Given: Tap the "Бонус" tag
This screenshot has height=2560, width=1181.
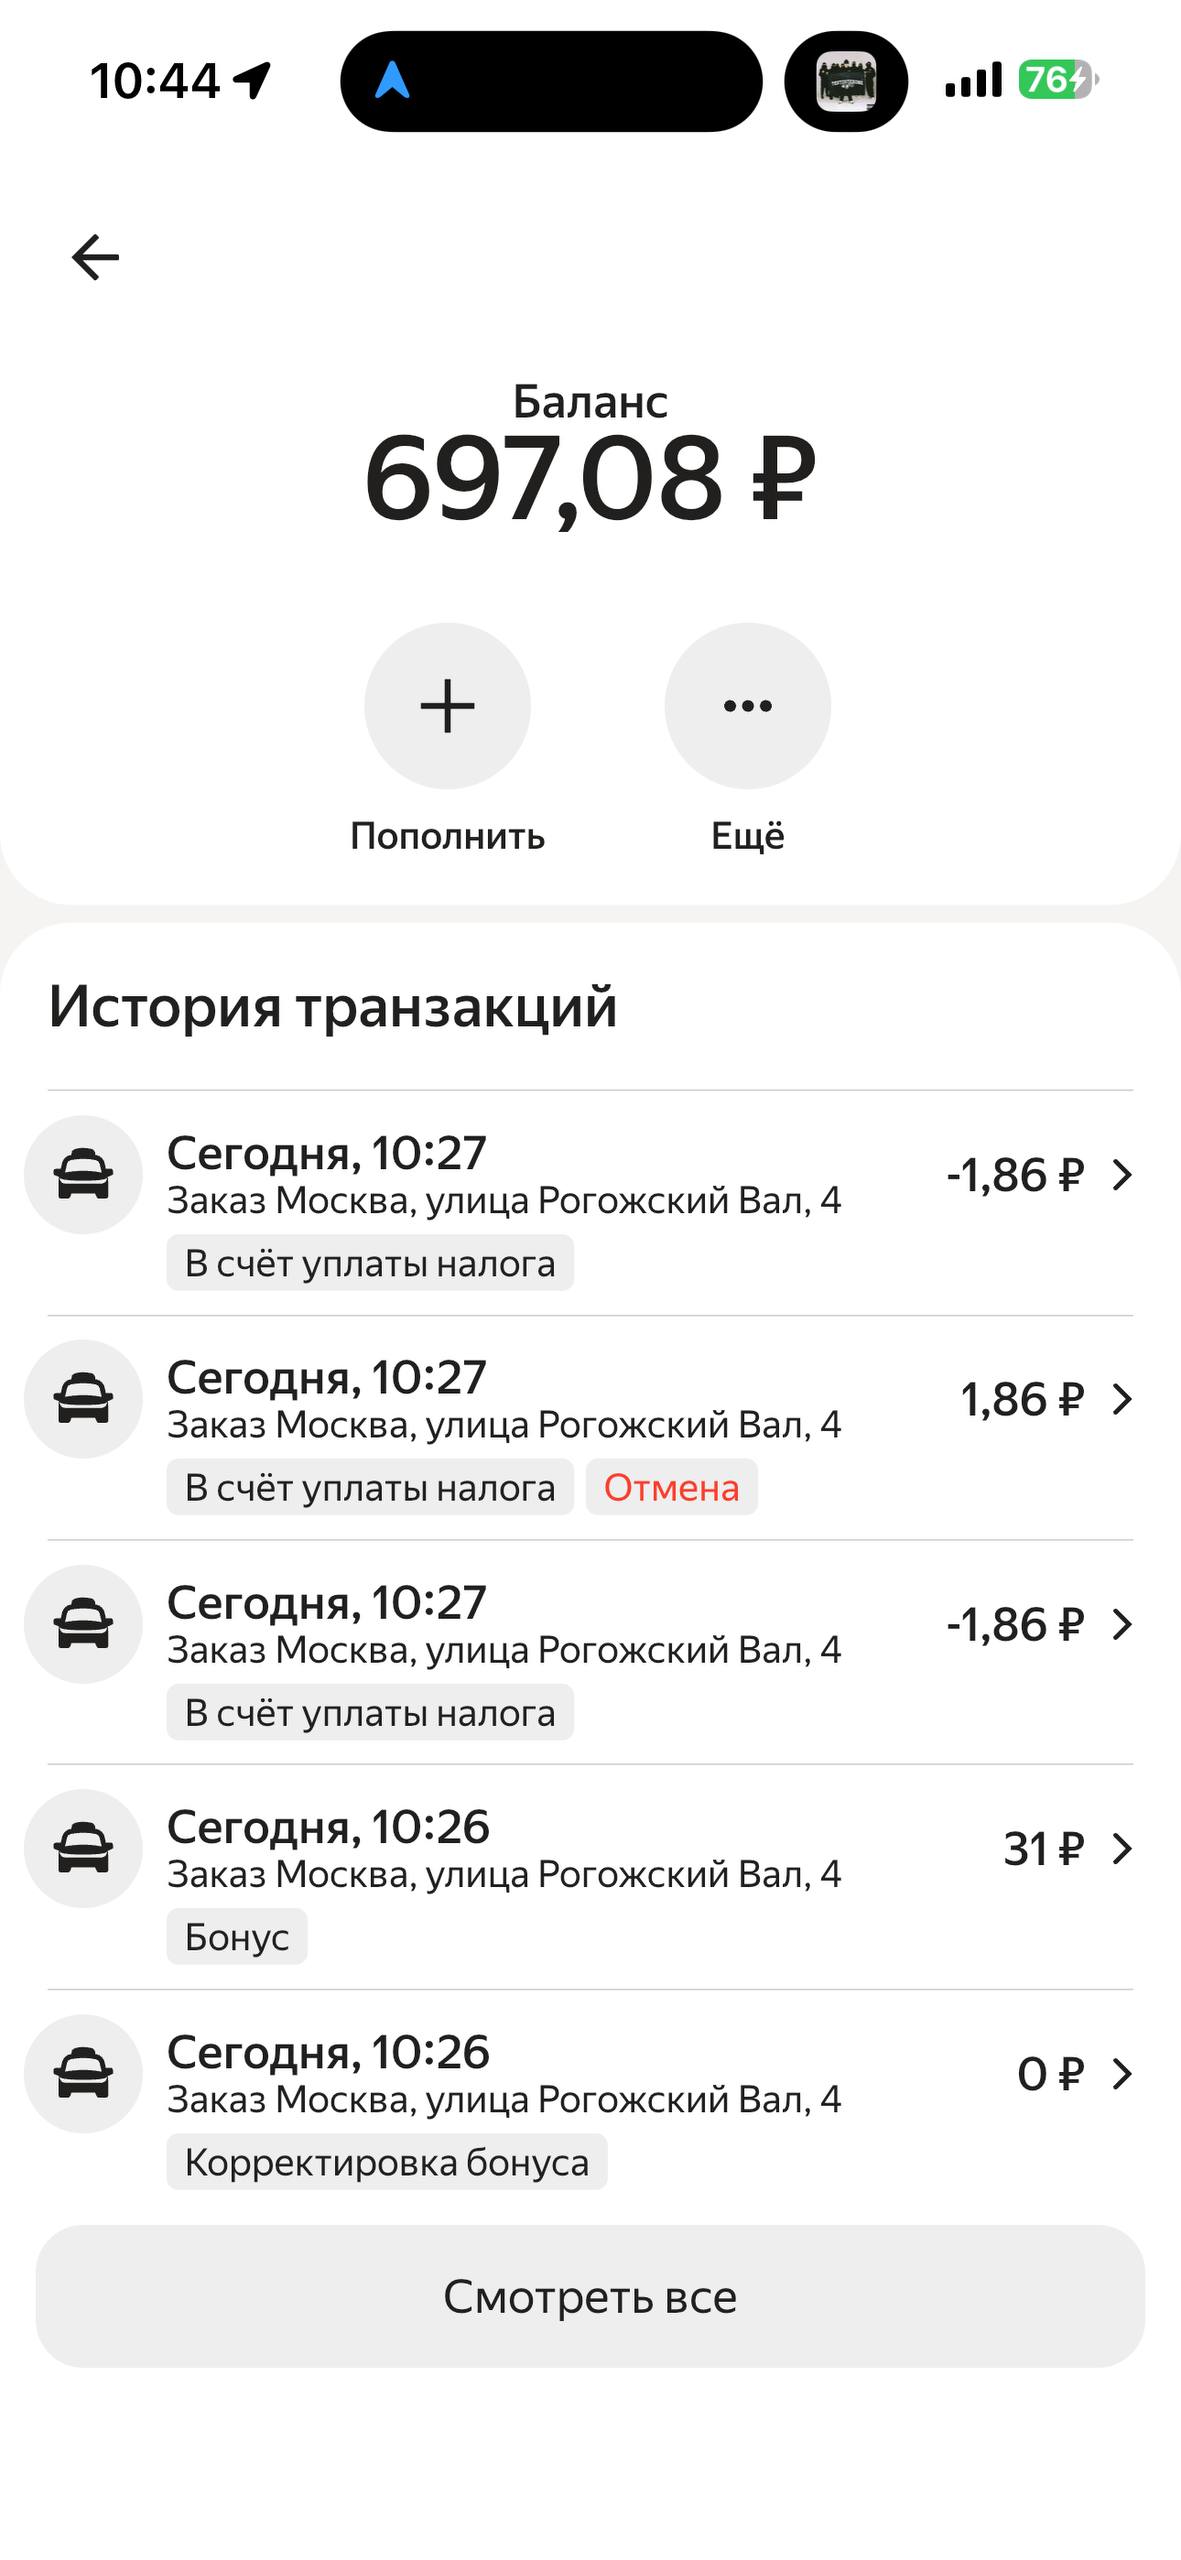Looking at the screenshot, I should click(x=237, y=1937).
